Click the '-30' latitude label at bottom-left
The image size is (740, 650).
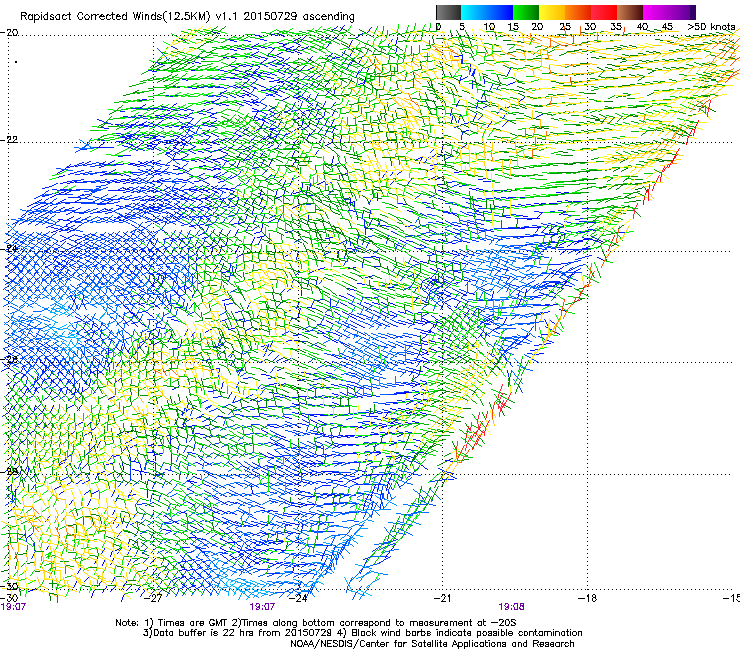pos(10,586)
